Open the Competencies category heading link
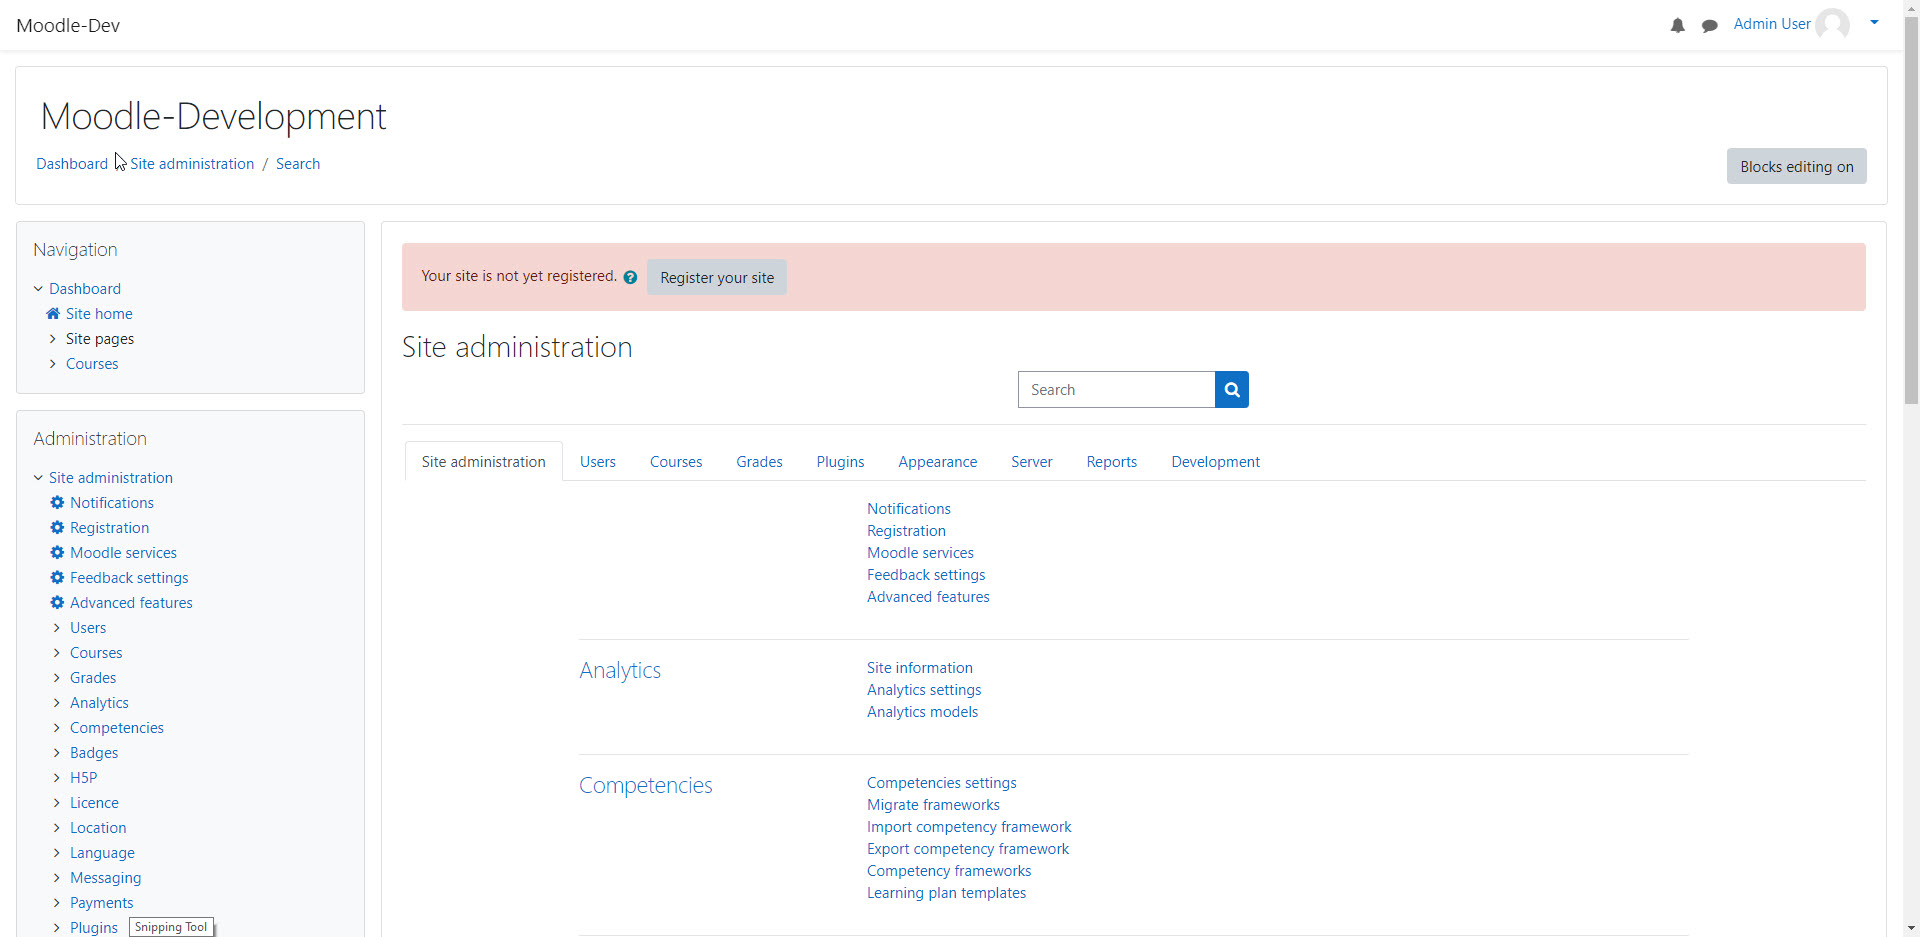 click(x=646, y=785)
